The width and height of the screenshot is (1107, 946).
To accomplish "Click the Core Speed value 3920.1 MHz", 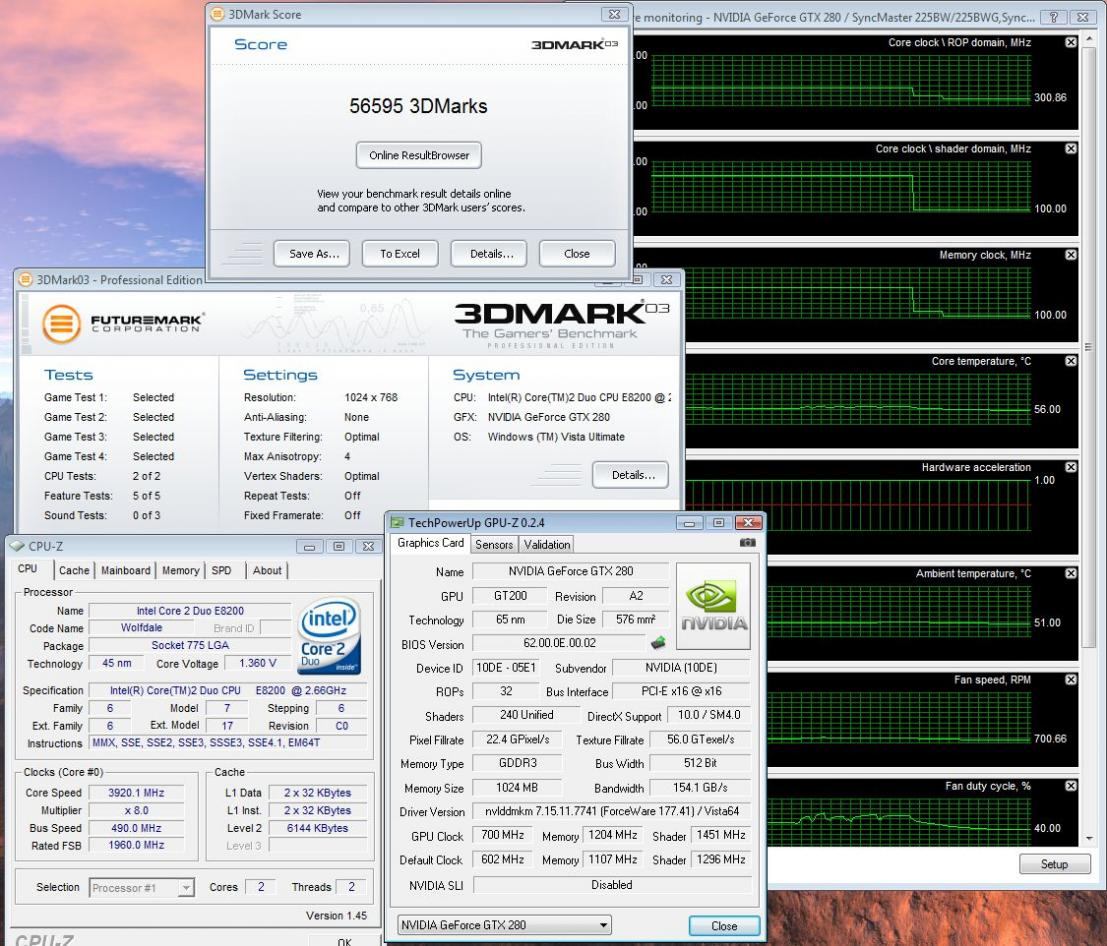I will (x=136, y=793).
